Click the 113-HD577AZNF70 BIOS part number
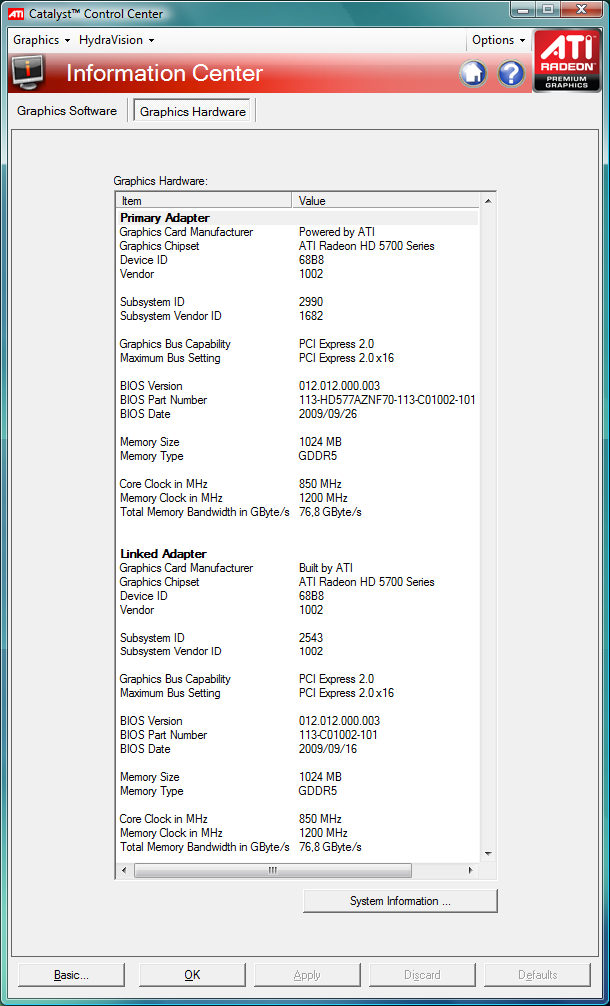 click(x=387, y=400)
